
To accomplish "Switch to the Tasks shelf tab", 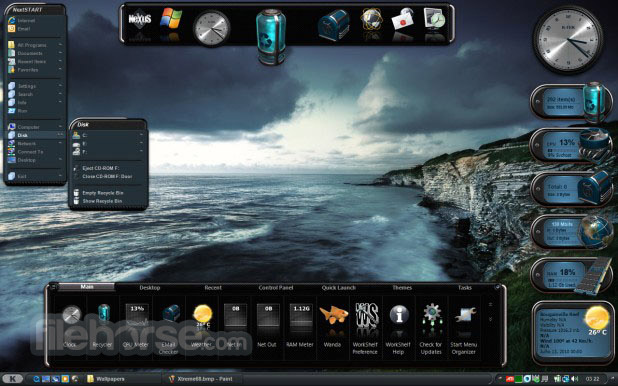I will tap(465, 288).
